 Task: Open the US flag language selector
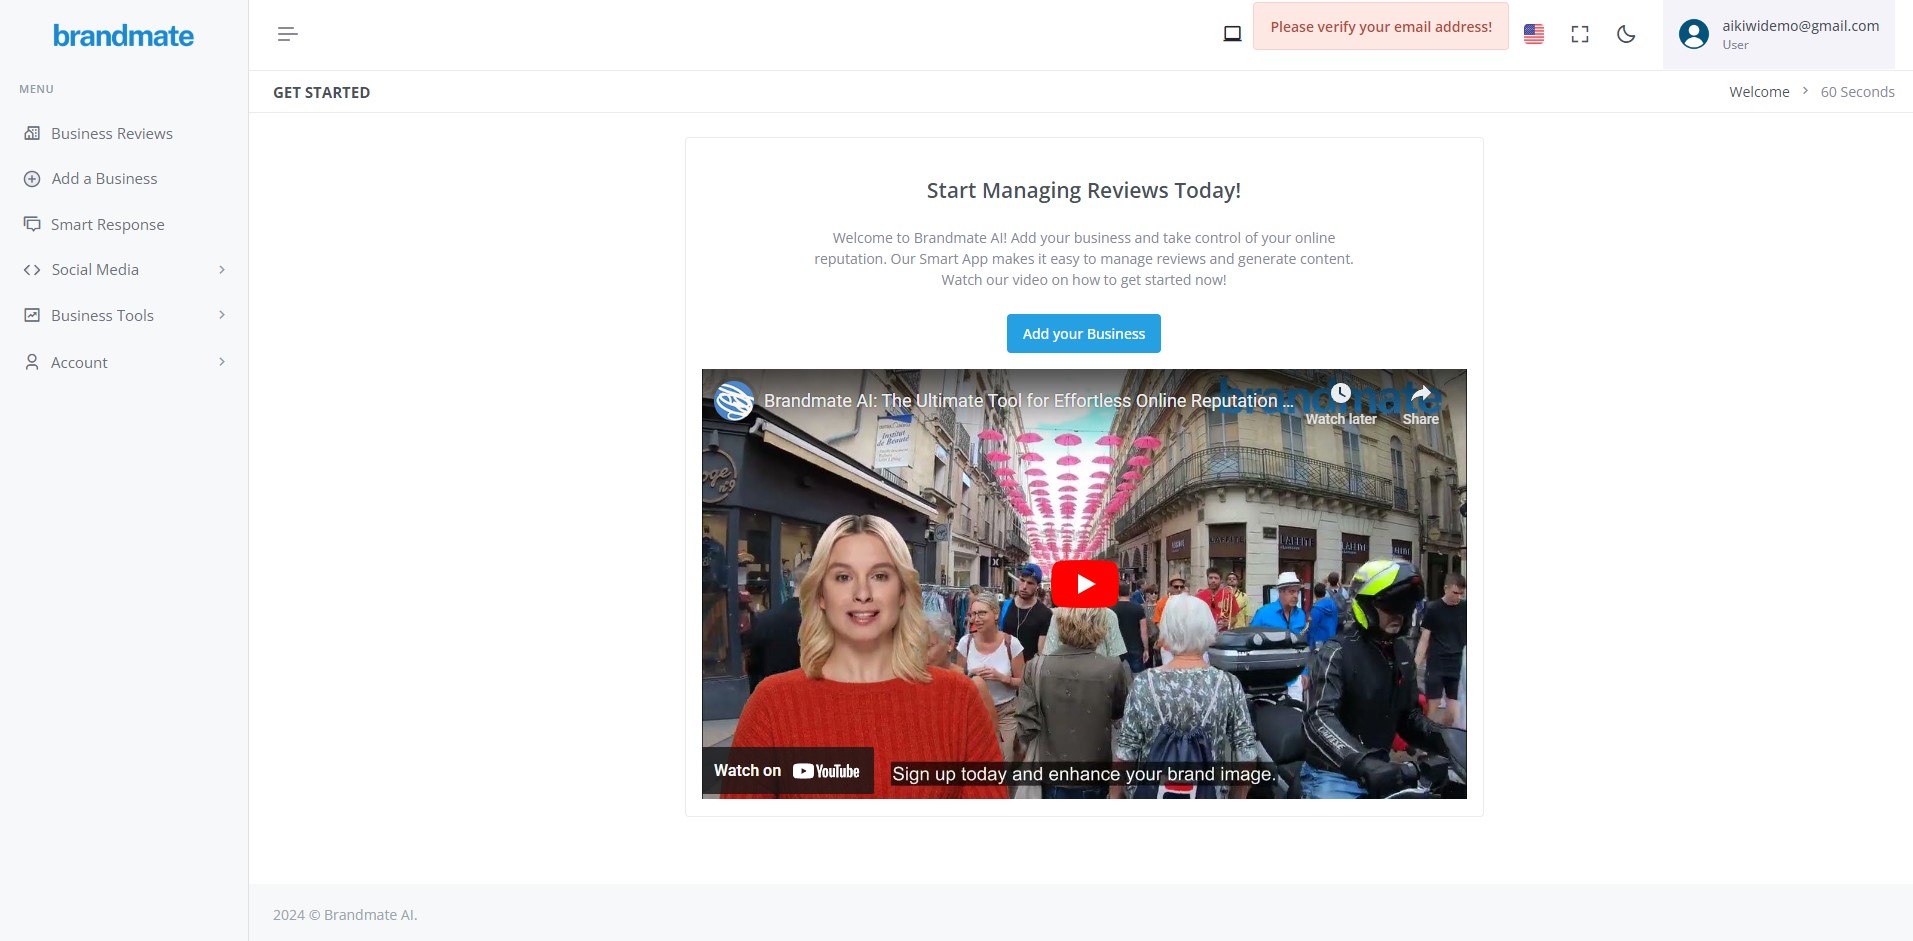tap(1533, 34)
